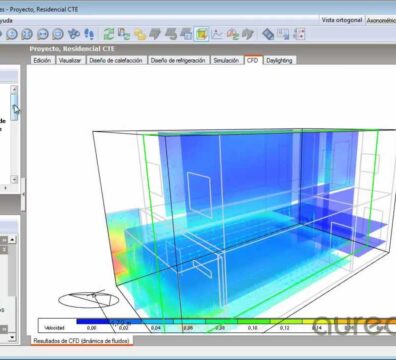Click the highlighted yellow-green box toolbar icon
Screen dimensions: 396x360
[x=201, y=34]
